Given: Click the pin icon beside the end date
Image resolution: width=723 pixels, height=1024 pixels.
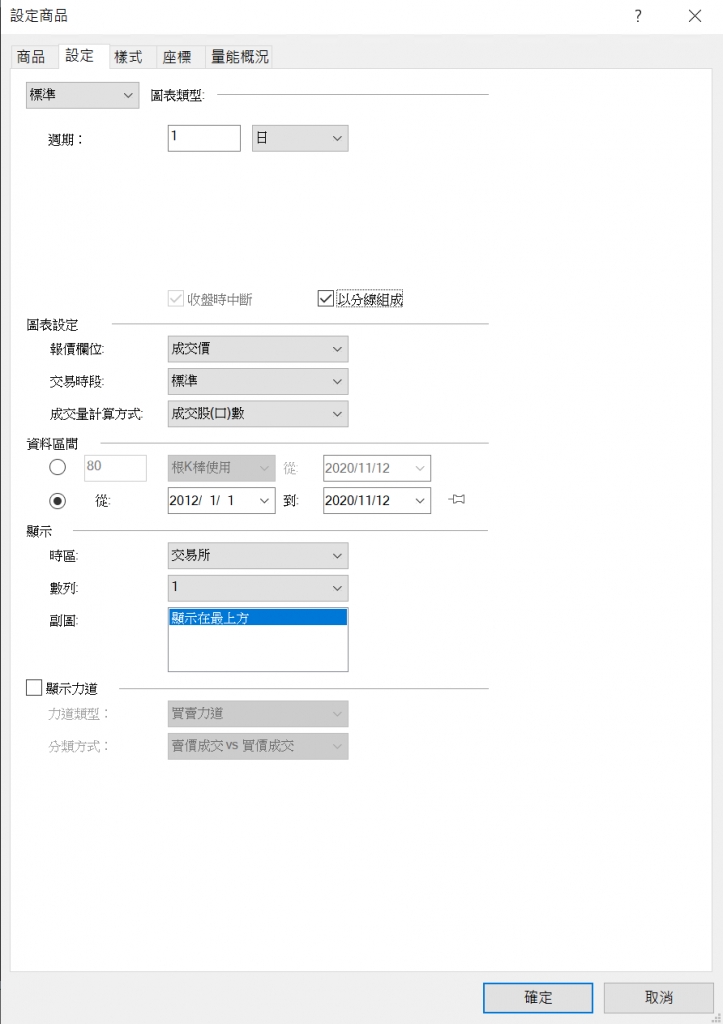Looking at the screenshot, I should coord(458,500).
